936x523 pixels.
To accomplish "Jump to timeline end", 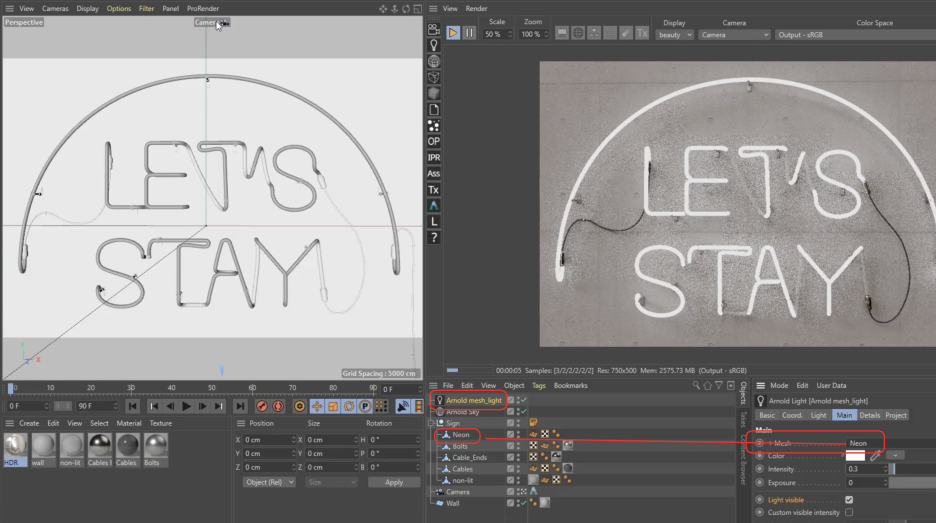I will (240, 407).
